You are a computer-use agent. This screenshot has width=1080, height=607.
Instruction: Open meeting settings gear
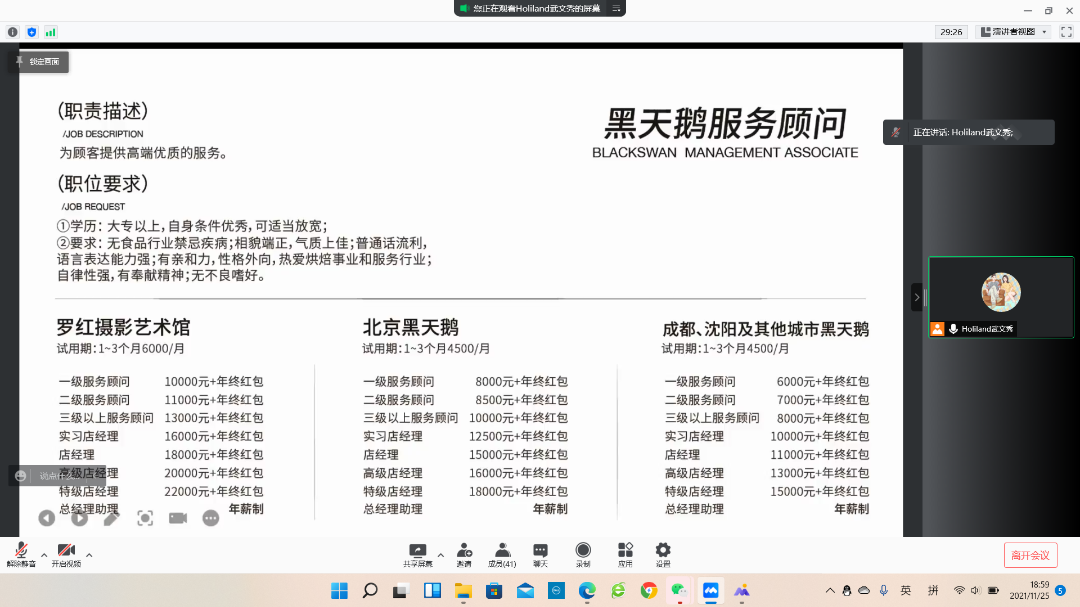(x=663, y=553)
